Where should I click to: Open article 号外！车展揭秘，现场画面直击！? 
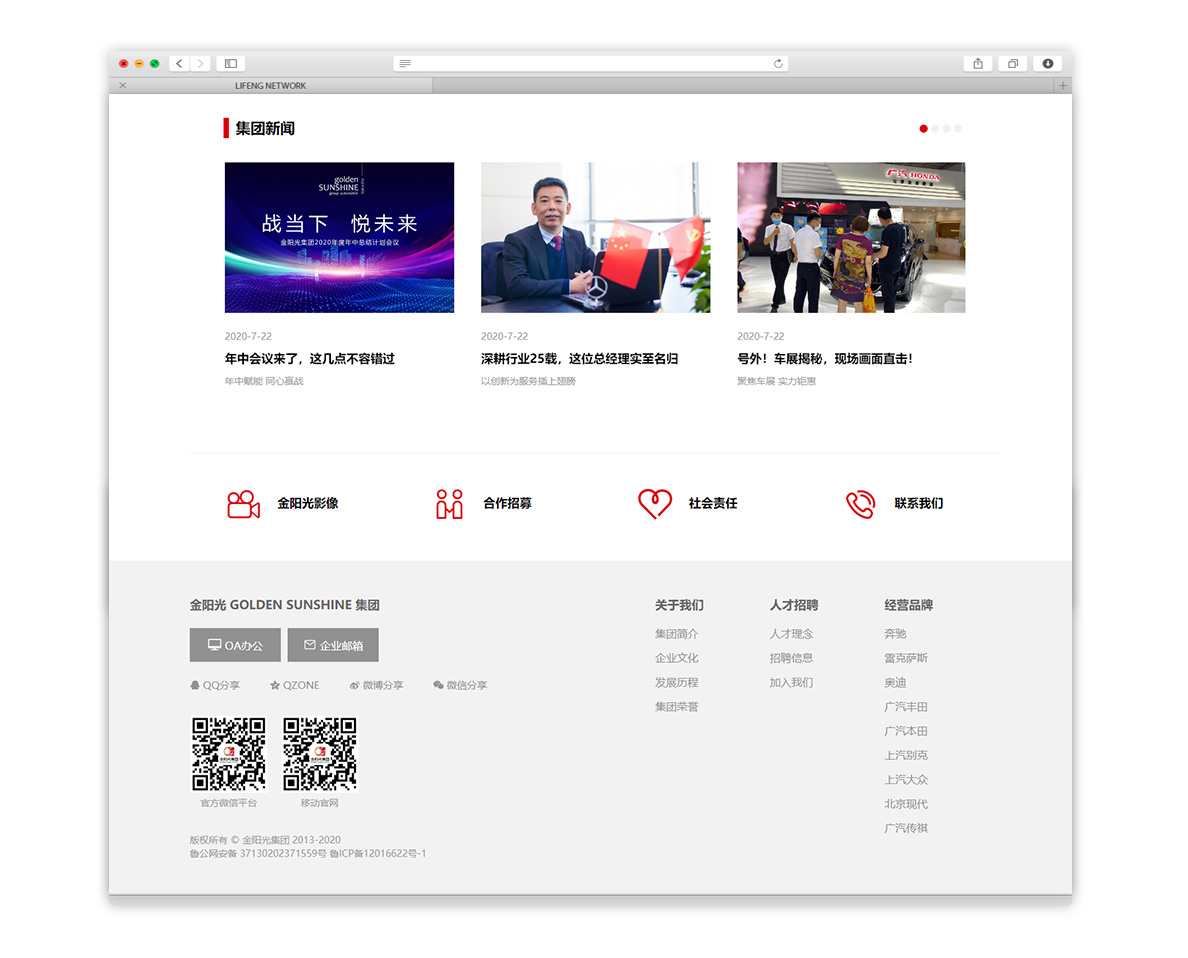(824, 358)
